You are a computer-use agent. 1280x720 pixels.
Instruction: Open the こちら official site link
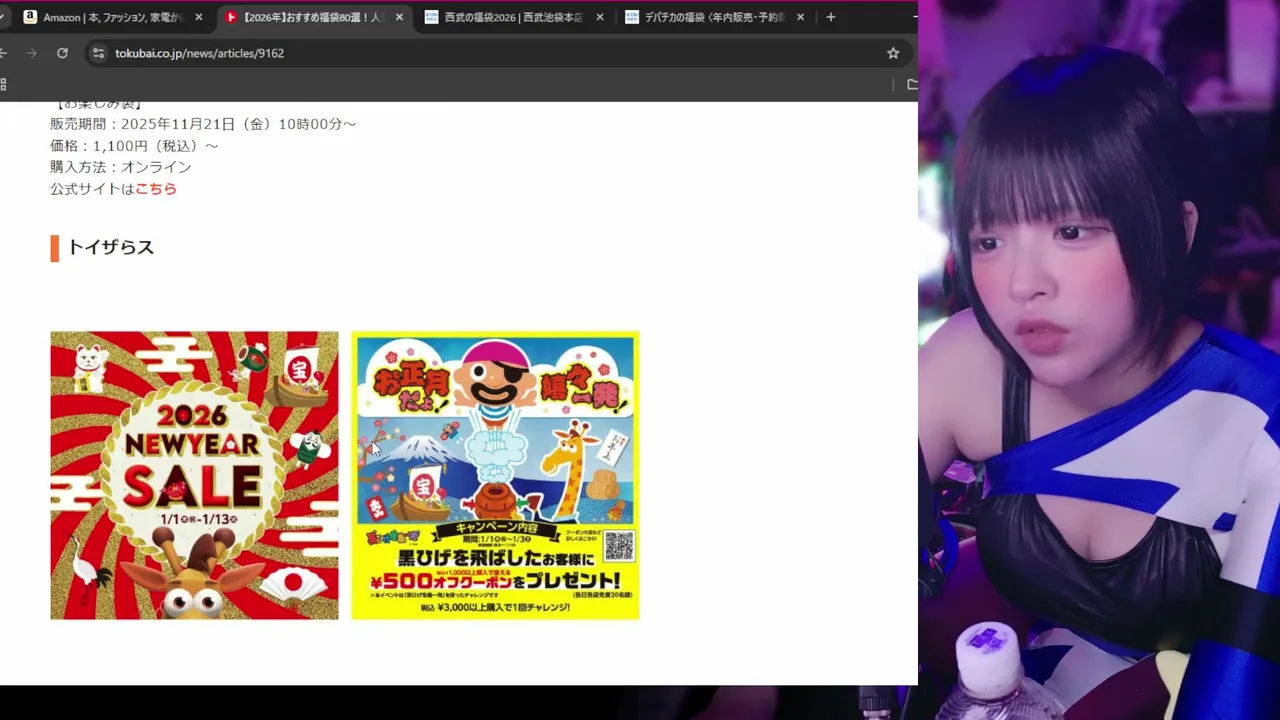156,189
